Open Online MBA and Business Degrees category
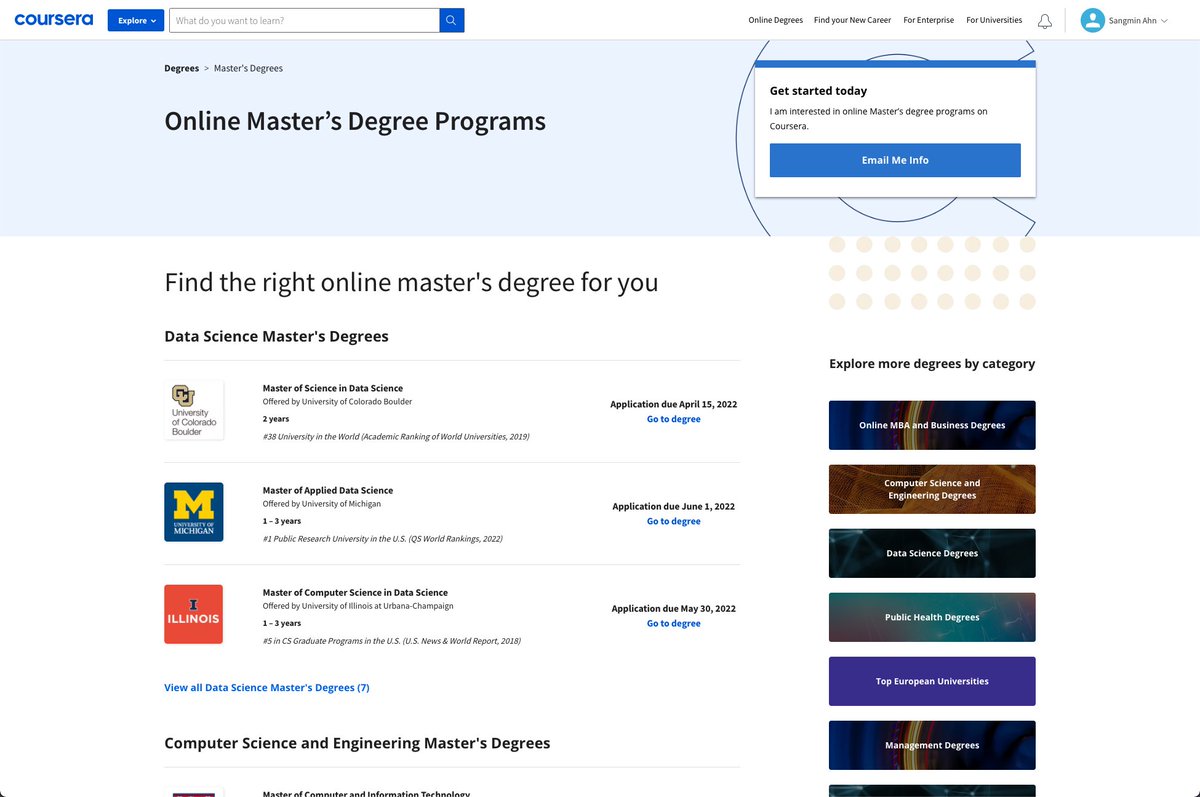1200x797 pixels. click(932, 425)
